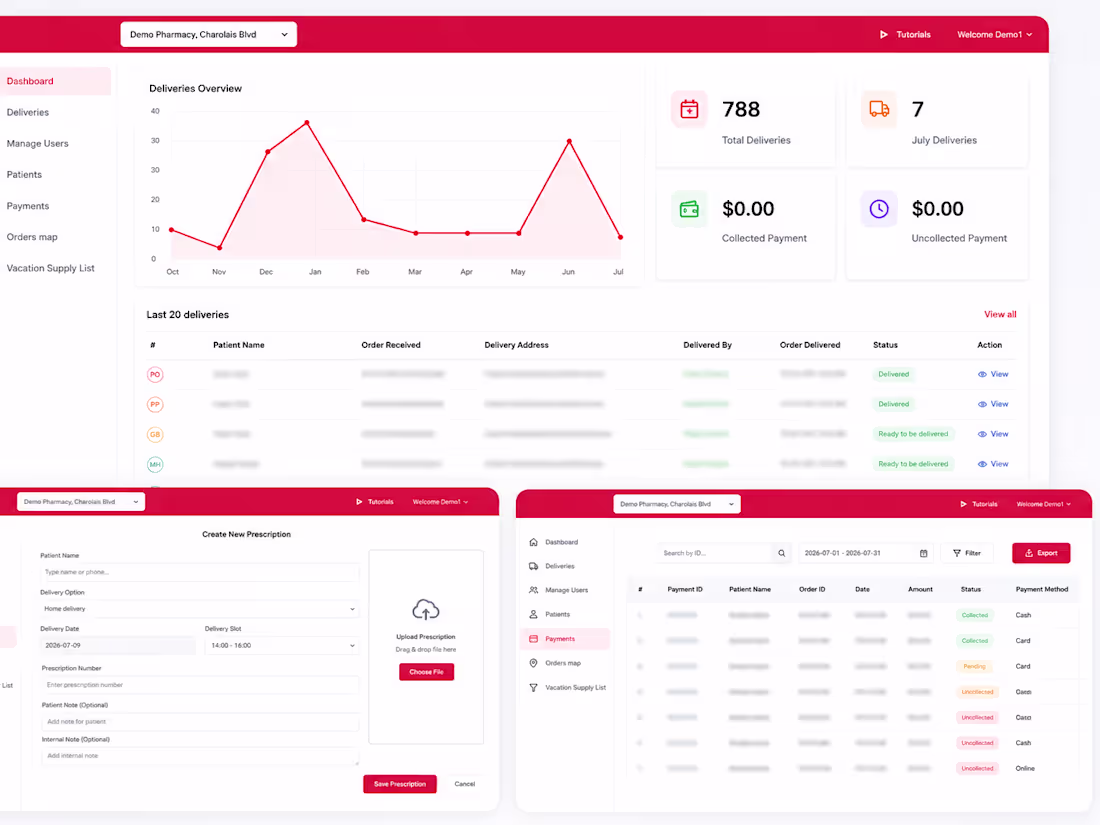This screenshot has width=1100, height=825.
Task: Click the search magnifier icon in payments
Action: tap(782, 554)
